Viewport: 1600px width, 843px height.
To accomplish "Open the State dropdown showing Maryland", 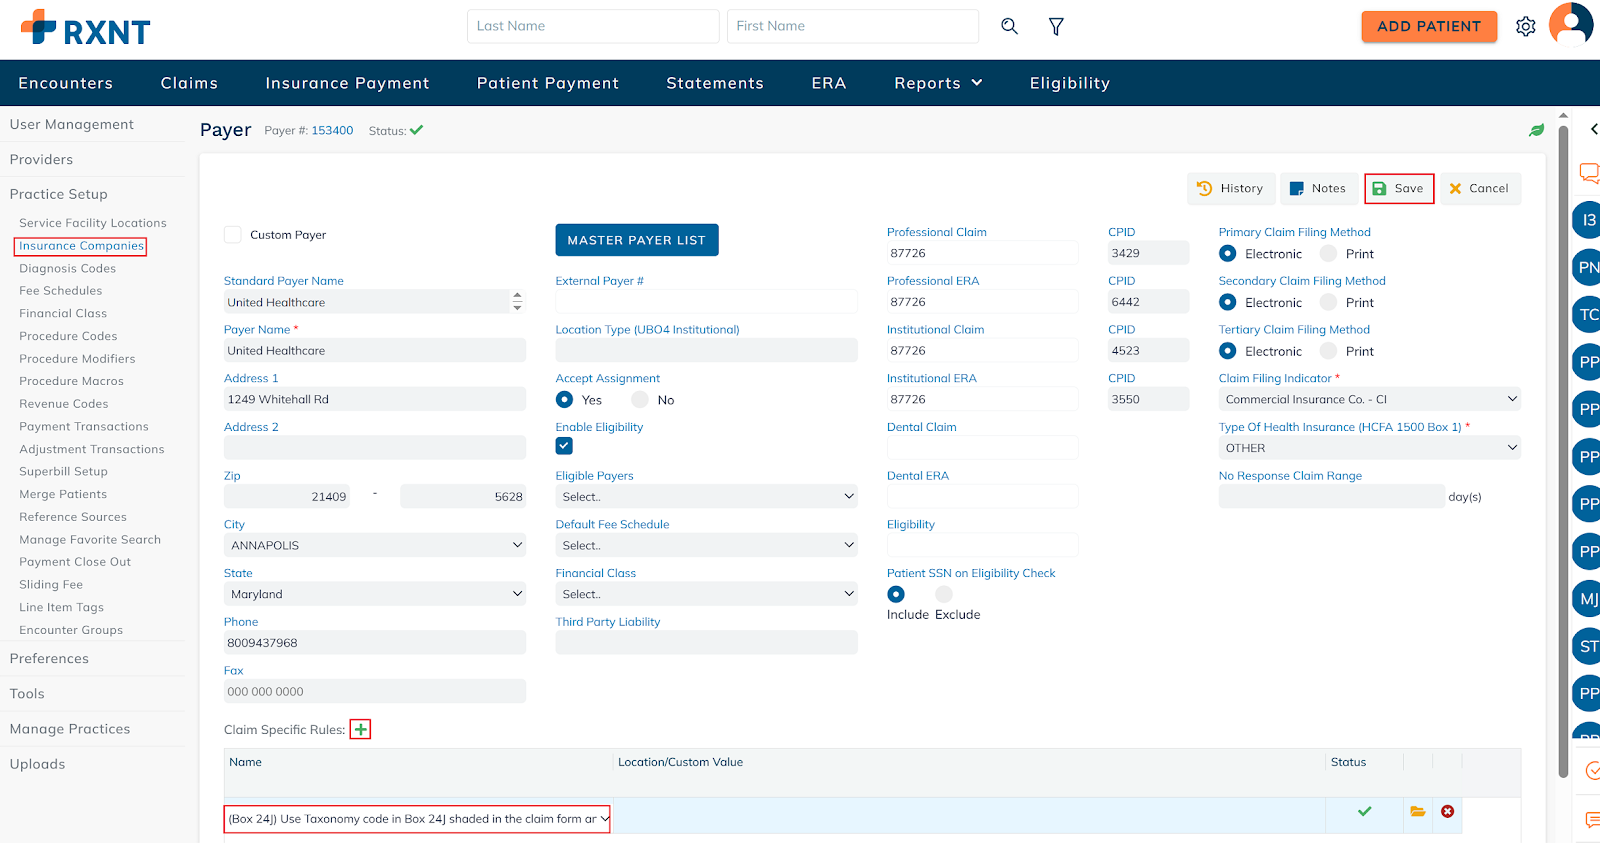I will 375,594.
